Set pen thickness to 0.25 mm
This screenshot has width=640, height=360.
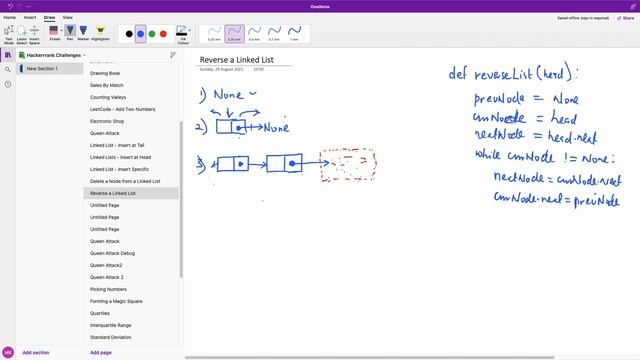[x=214, y=33]
